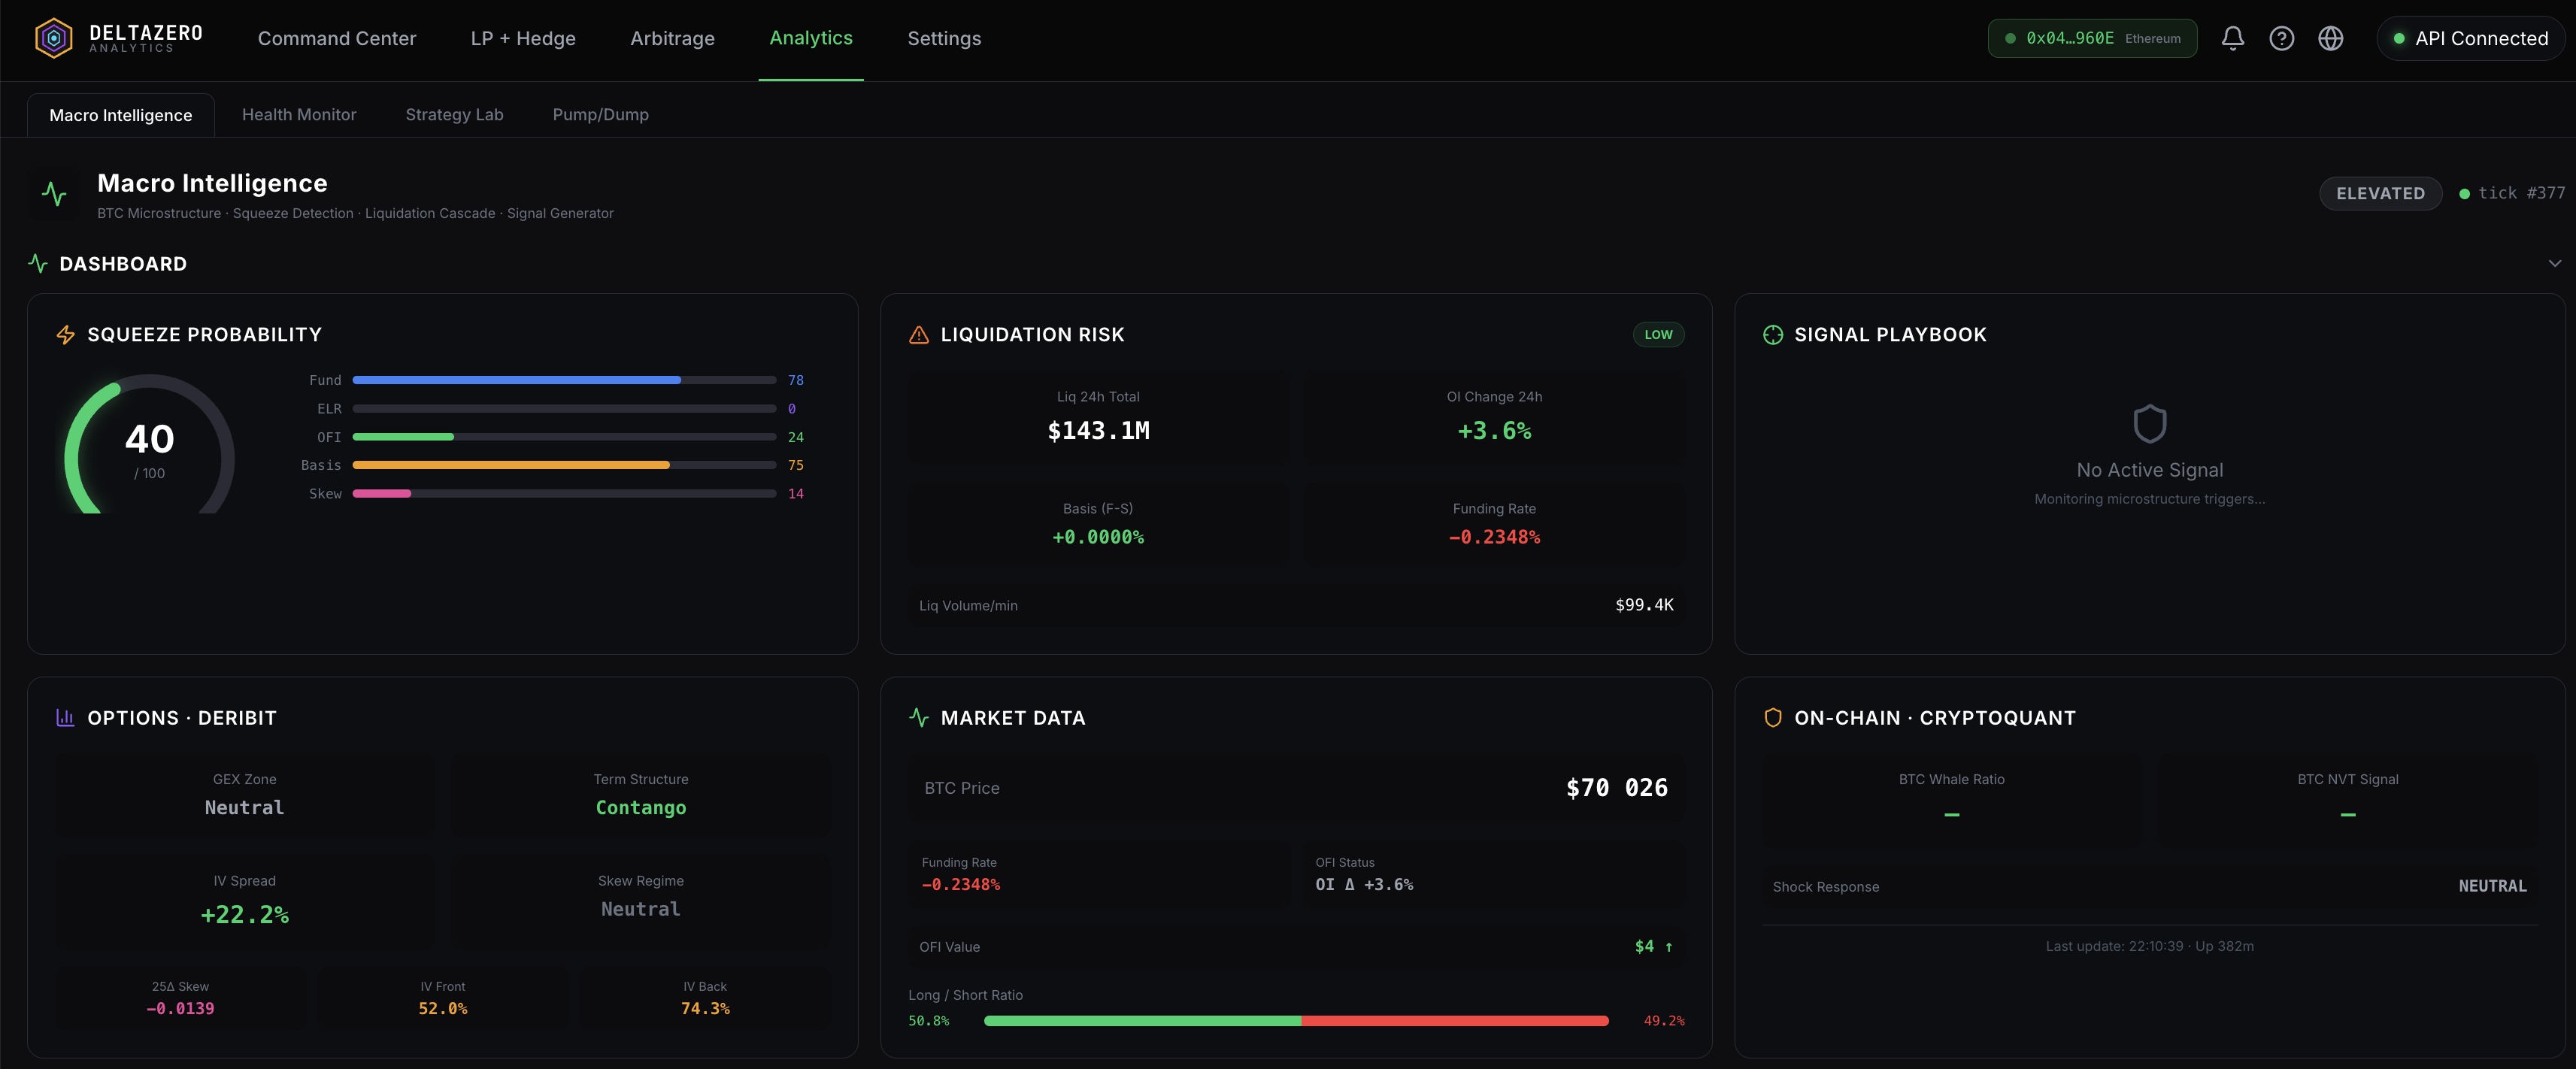Click the globe language icon

pyautogui.click(x=2330, y=38)
